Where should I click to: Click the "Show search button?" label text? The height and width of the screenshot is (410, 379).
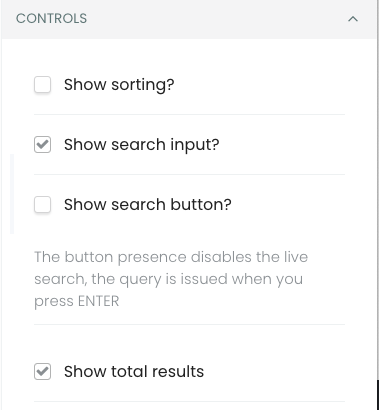pyautogui.click(x=148, y=204)
